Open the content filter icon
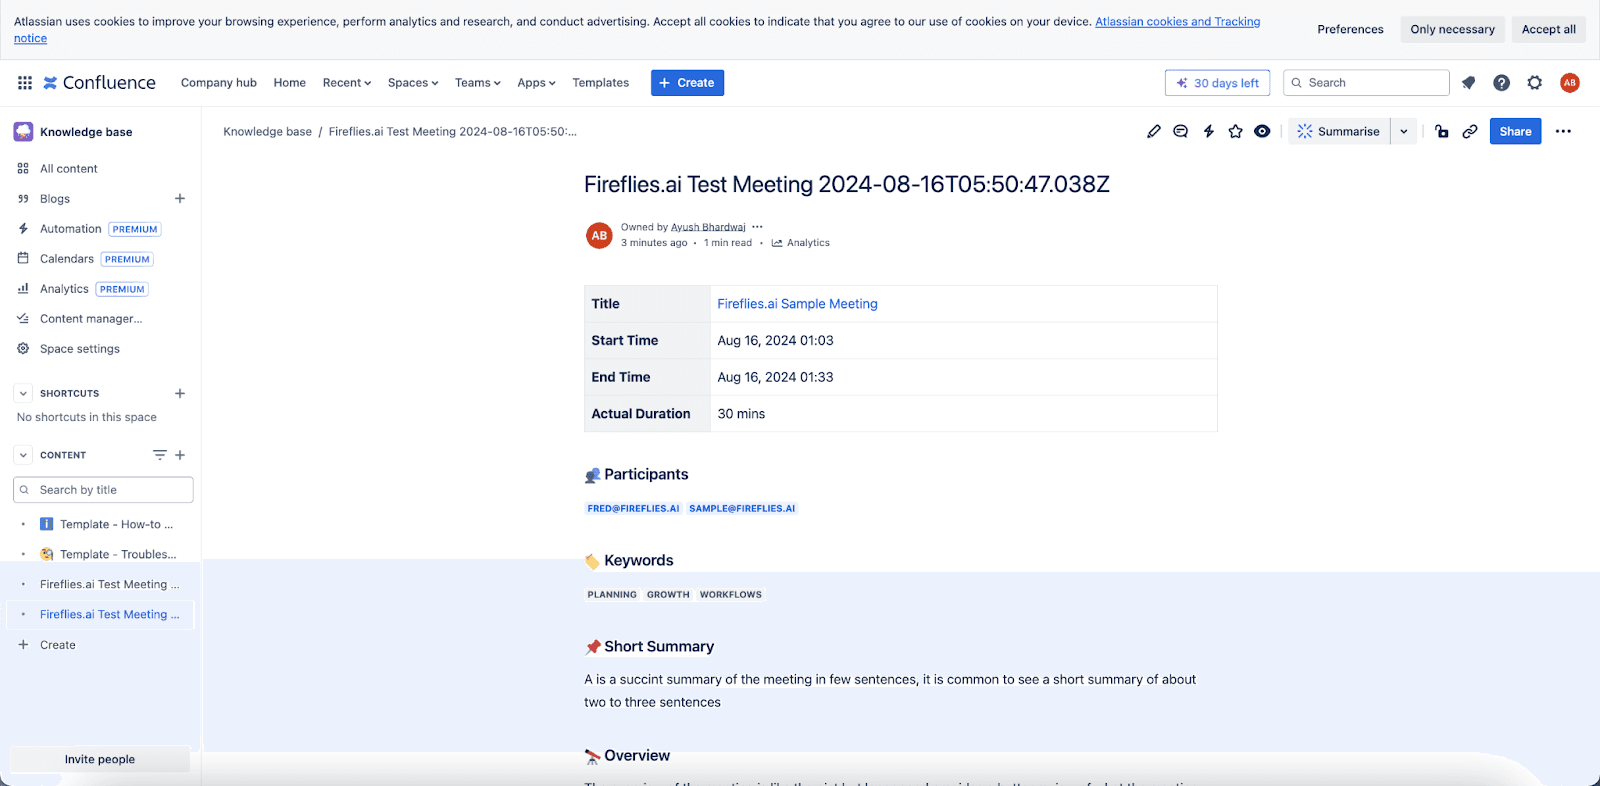The width and height of the screenshot is (1600, 786). [x=160, y=455]
